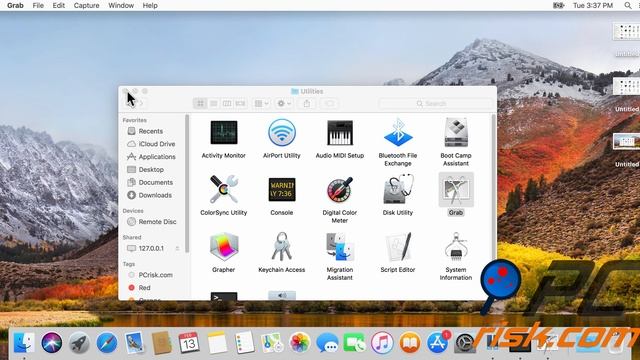The image size is (640, 360).
Task: Select the Grab app icon
Action: (456, 189)
